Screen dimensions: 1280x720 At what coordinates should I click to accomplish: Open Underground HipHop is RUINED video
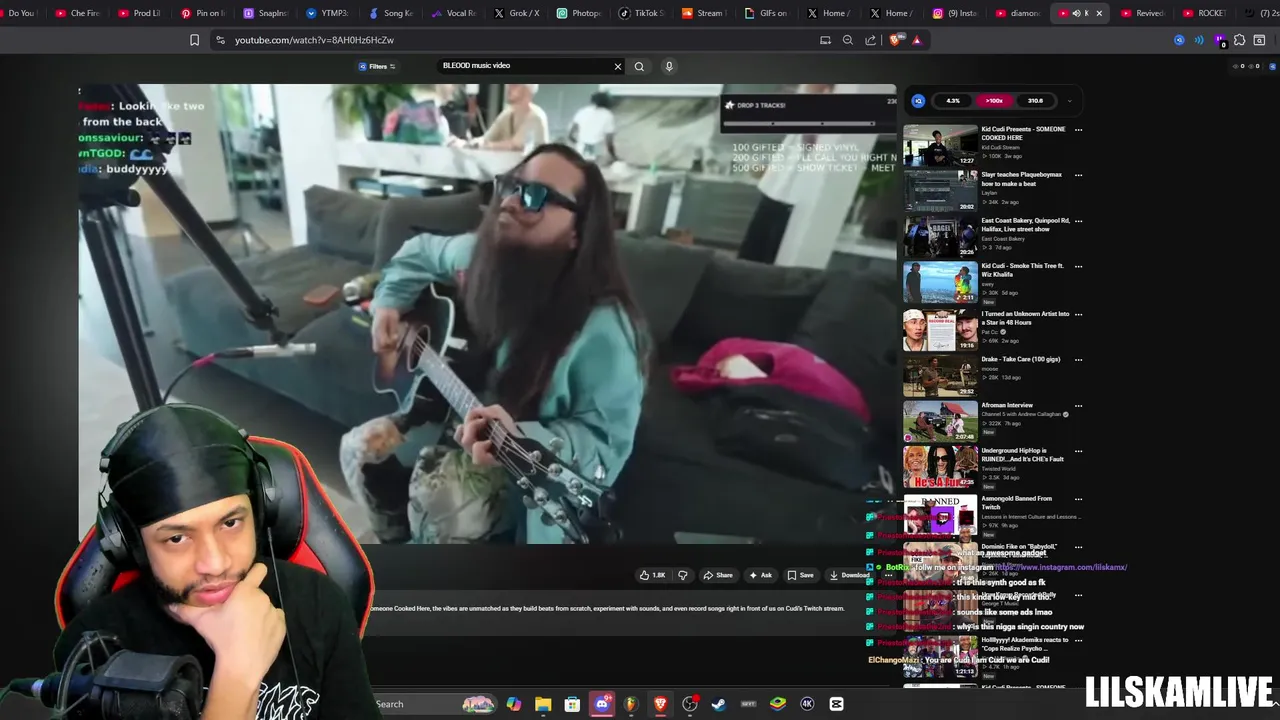click(x=1022, y=455)
